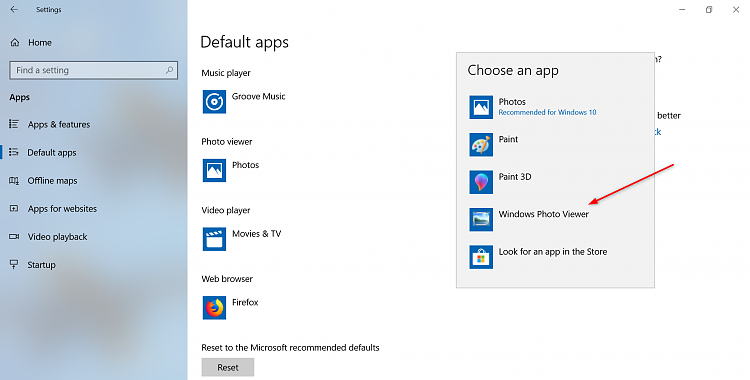Click the Video playback icon

(x=14, y=236)
